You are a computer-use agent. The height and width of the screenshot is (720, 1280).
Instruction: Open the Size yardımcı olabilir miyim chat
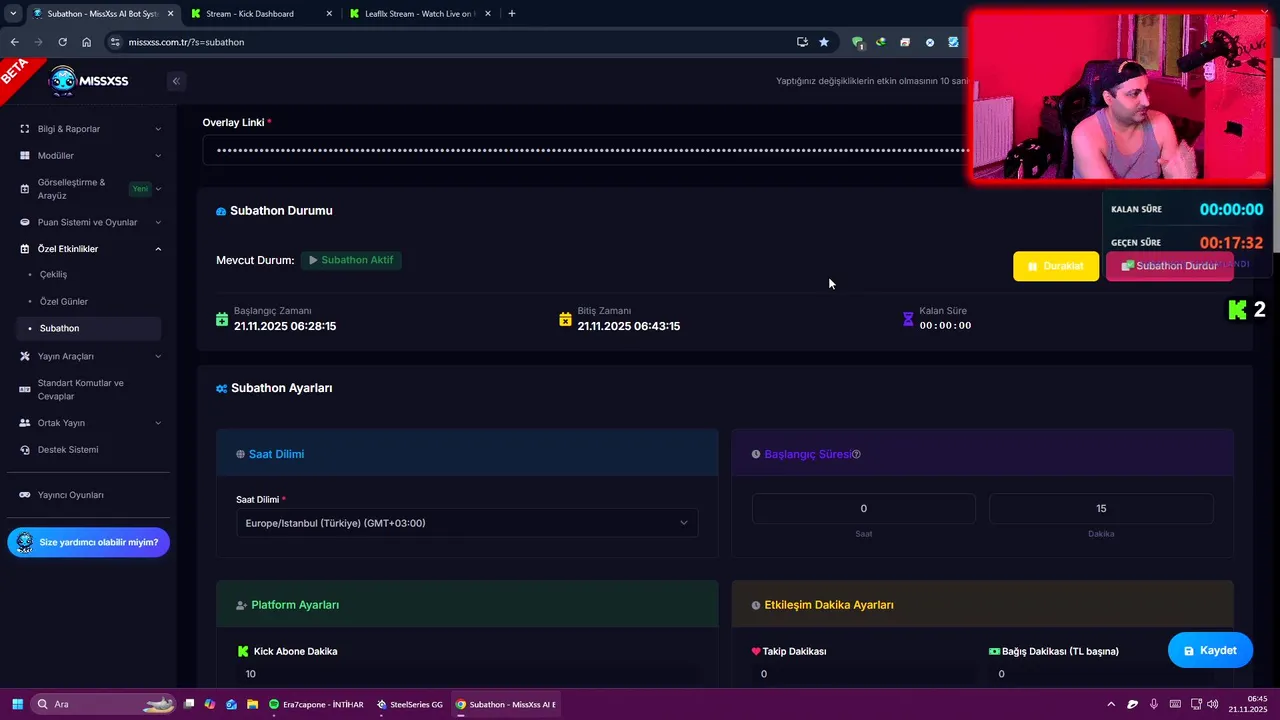click(x=89, y=542)
